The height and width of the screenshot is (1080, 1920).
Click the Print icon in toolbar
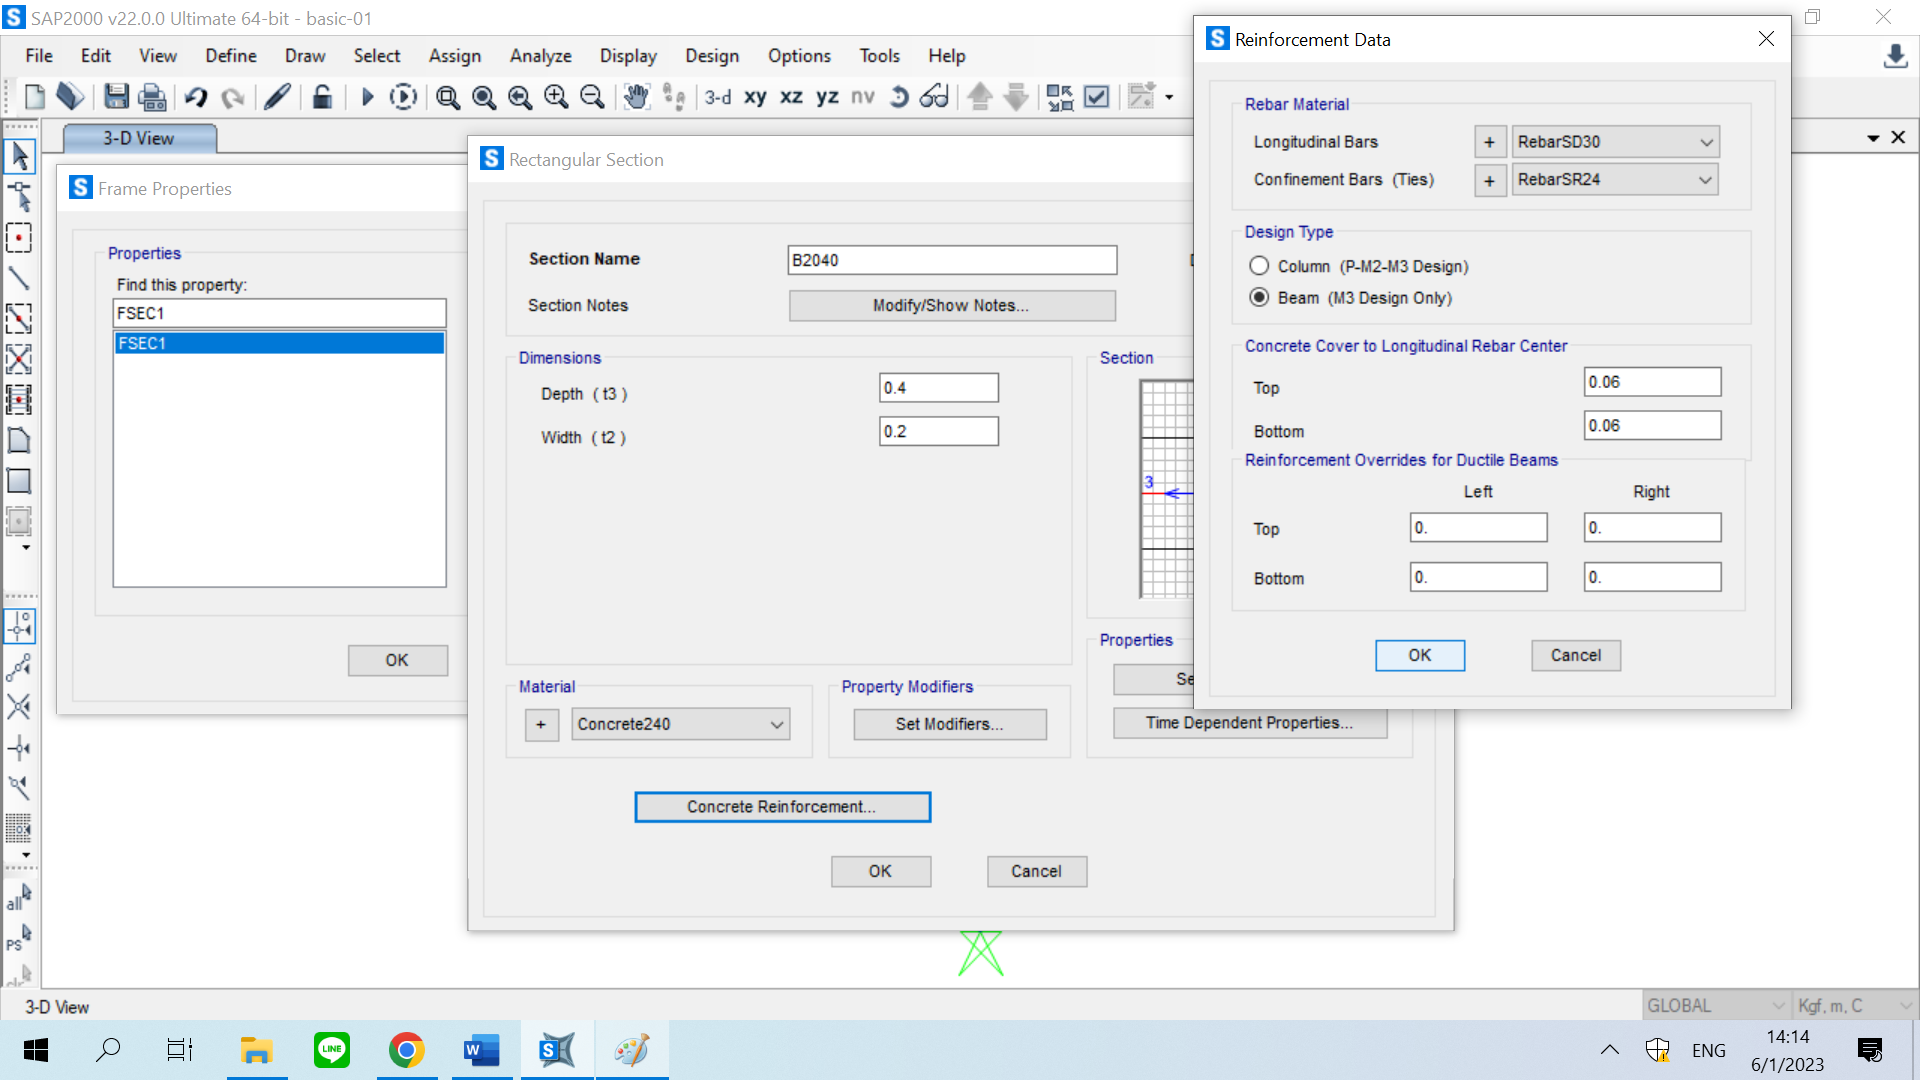click(x=152, y=97)
